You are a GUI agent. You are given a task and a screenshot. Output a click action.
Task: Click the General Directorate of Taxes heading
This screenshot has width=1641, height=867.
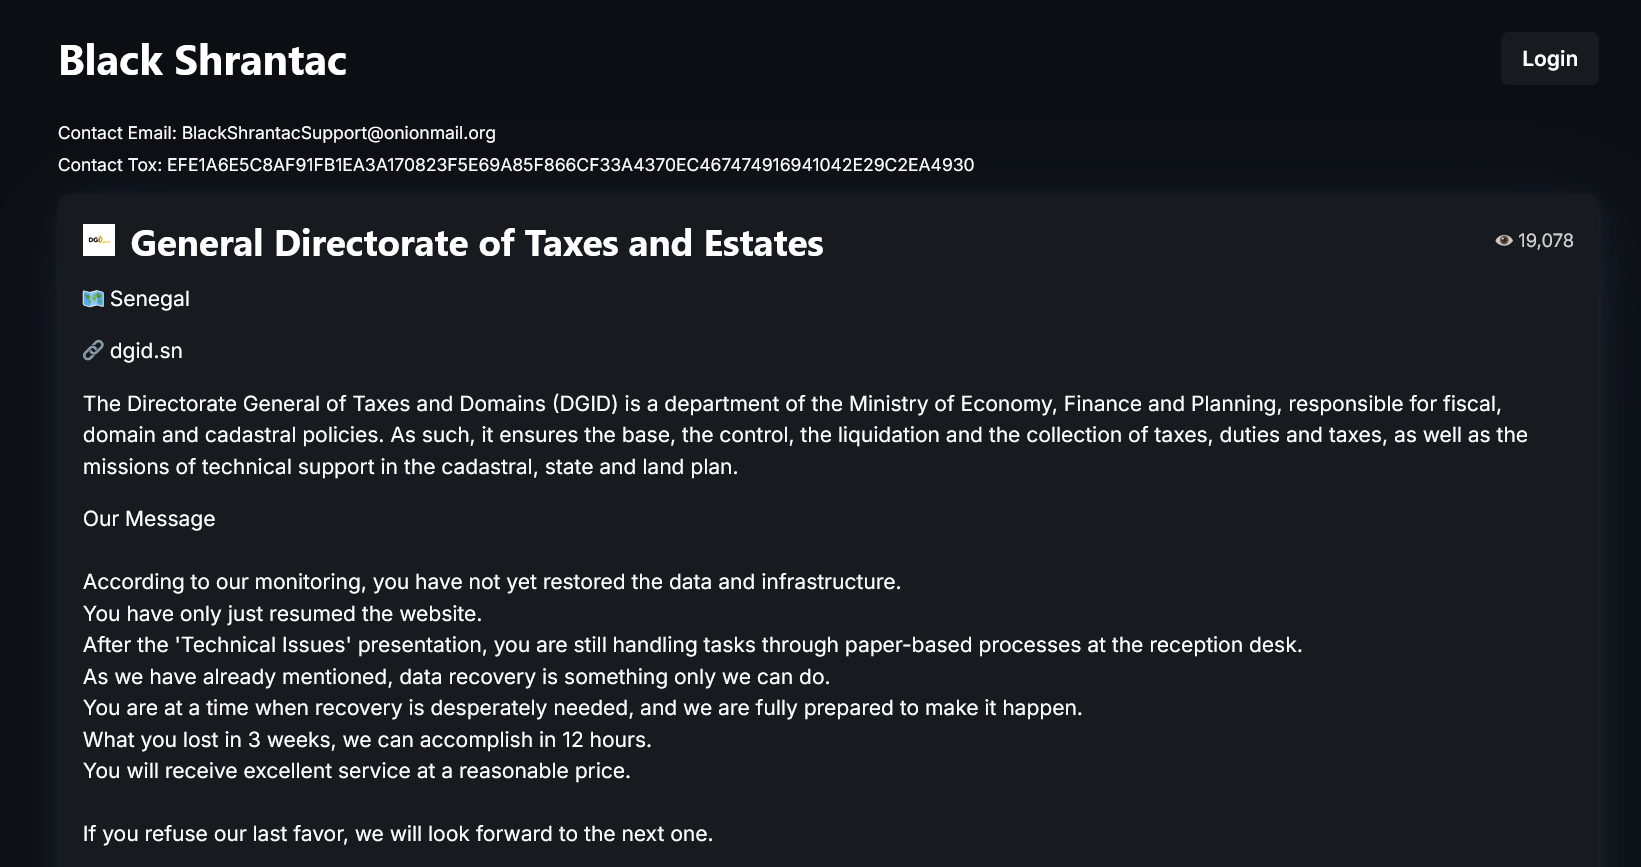[x=477, y=243]
